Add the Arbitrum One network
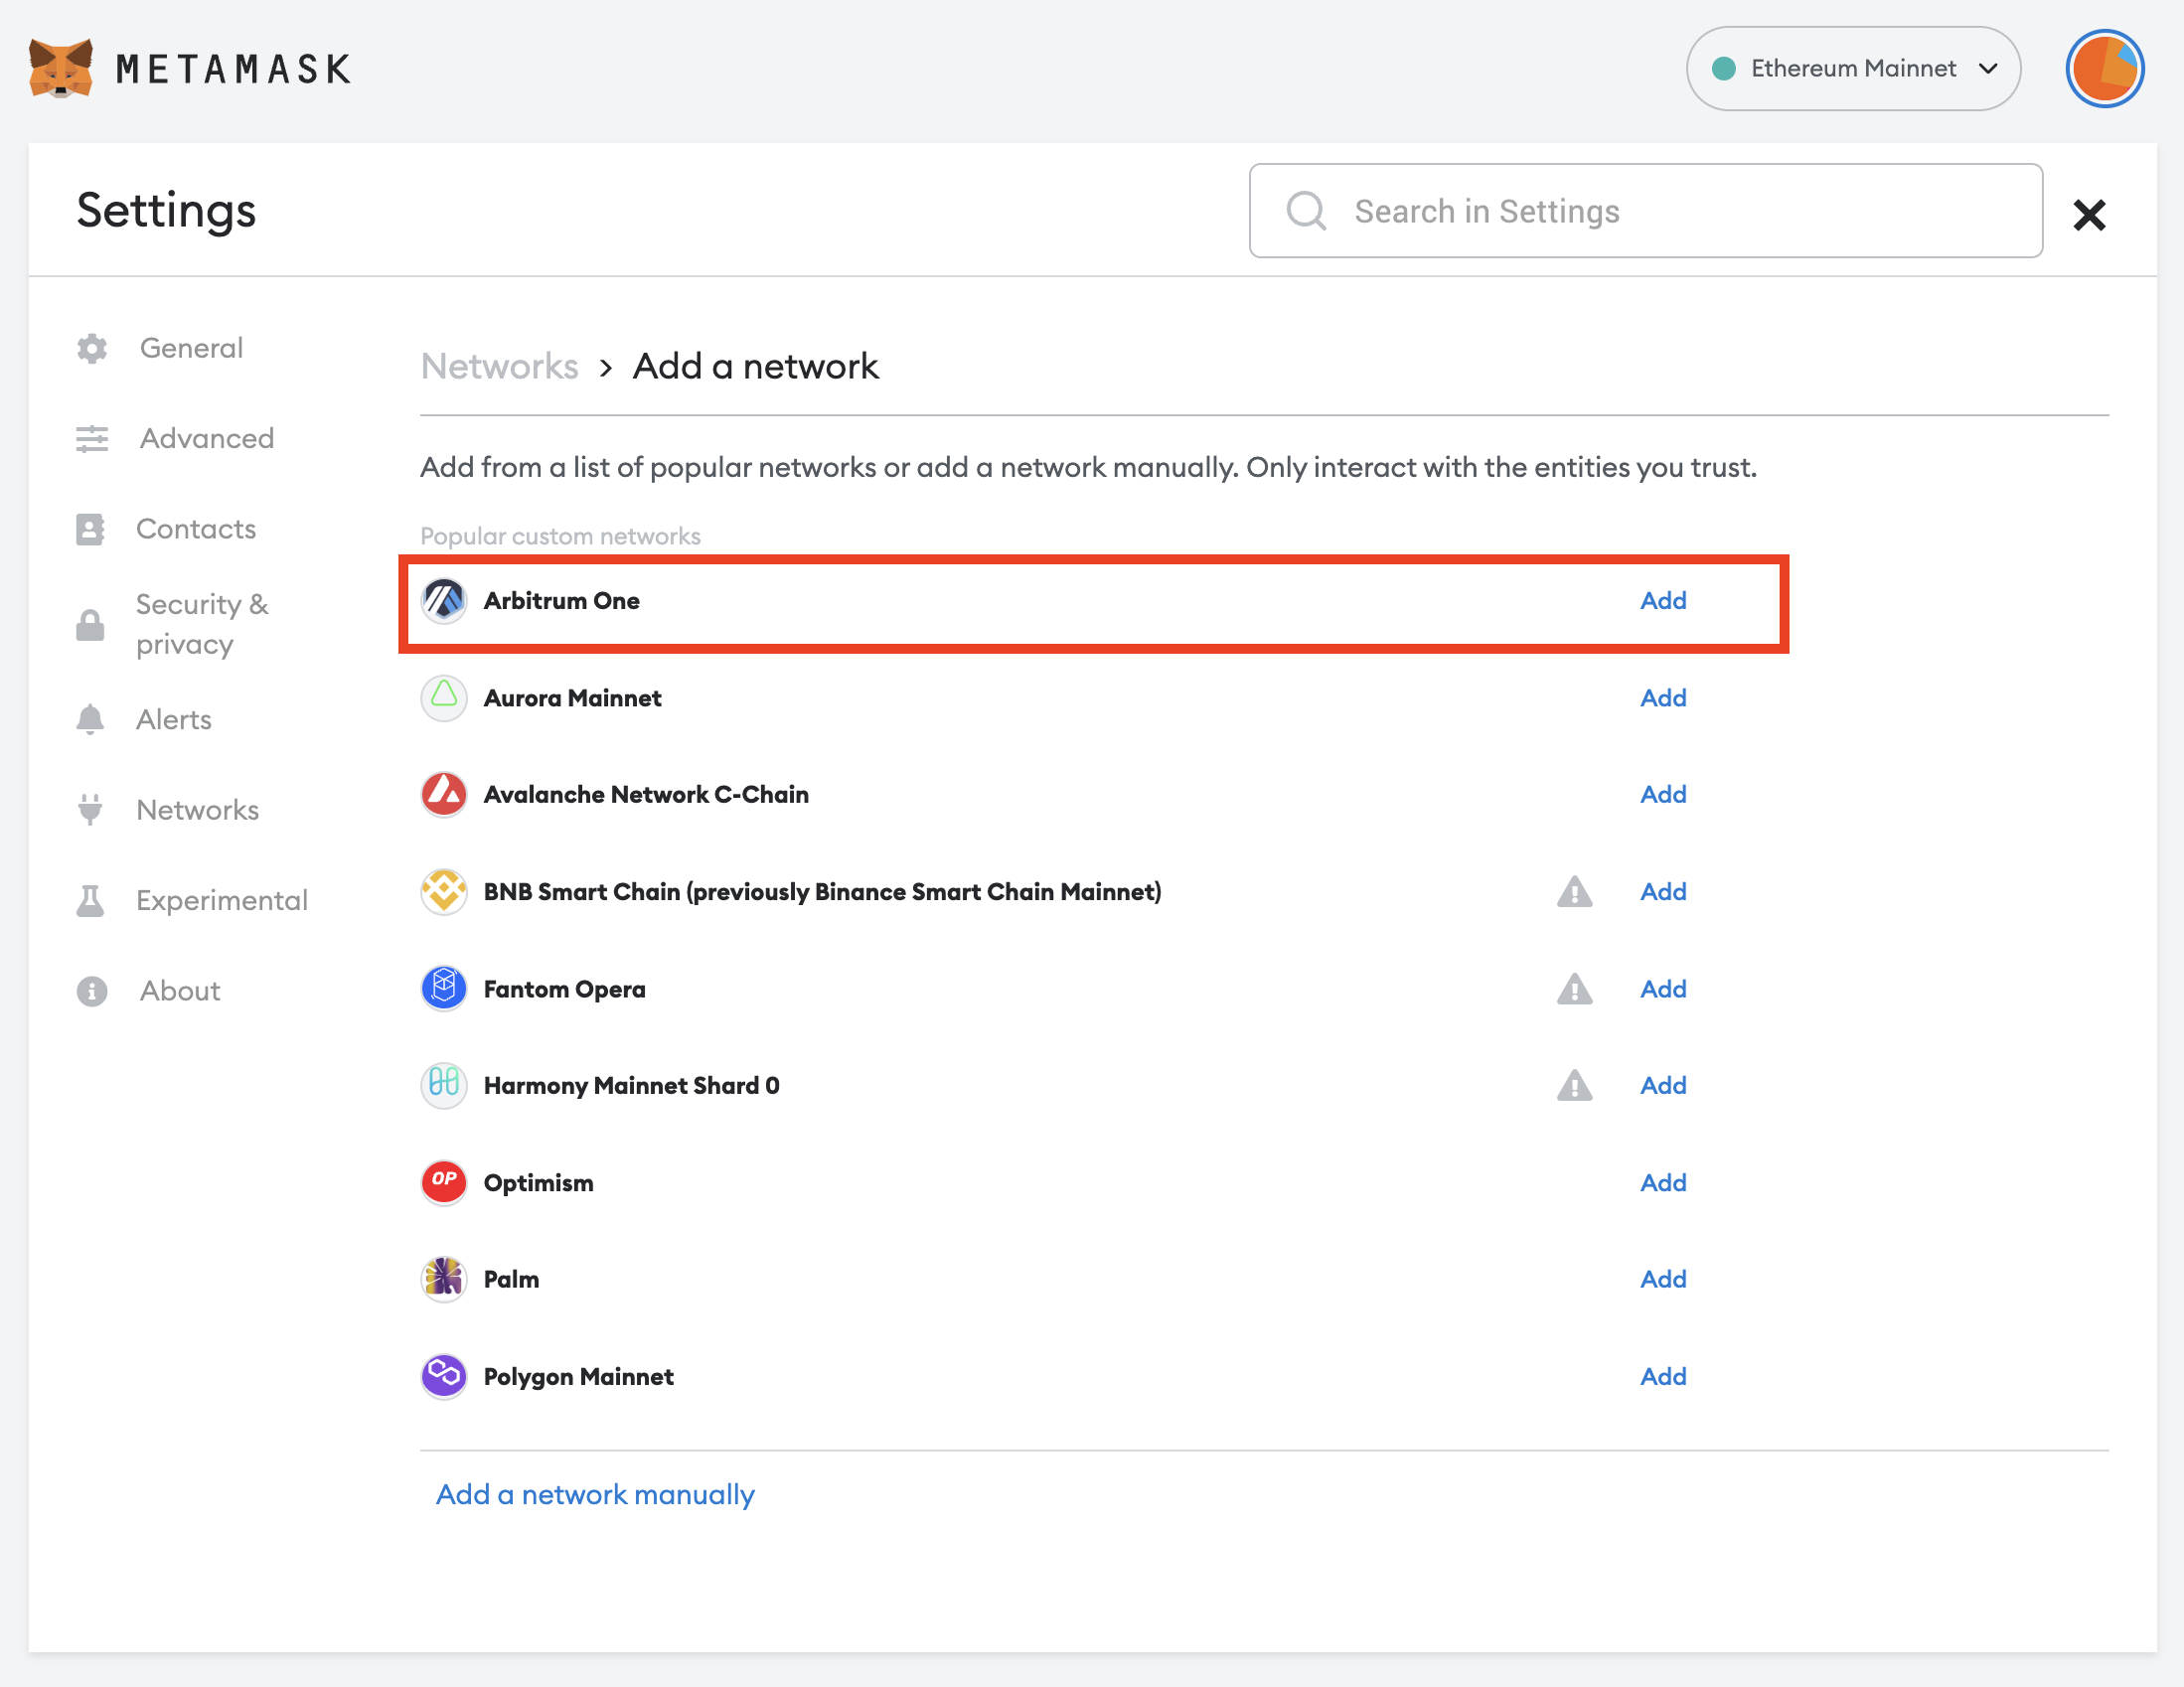 pyautogui.click(x=1662, y=600)
